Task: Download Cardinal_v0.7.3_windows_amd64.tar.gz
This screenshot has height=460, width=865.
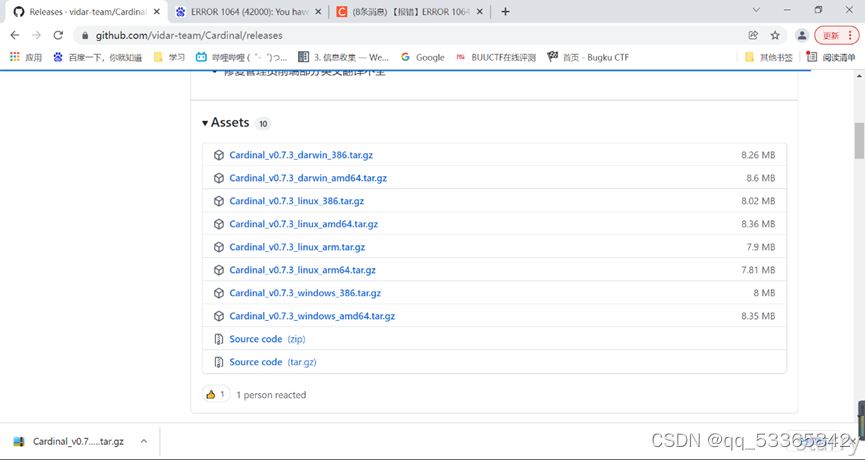Action: pyautogui.click(x=312, y=316)
